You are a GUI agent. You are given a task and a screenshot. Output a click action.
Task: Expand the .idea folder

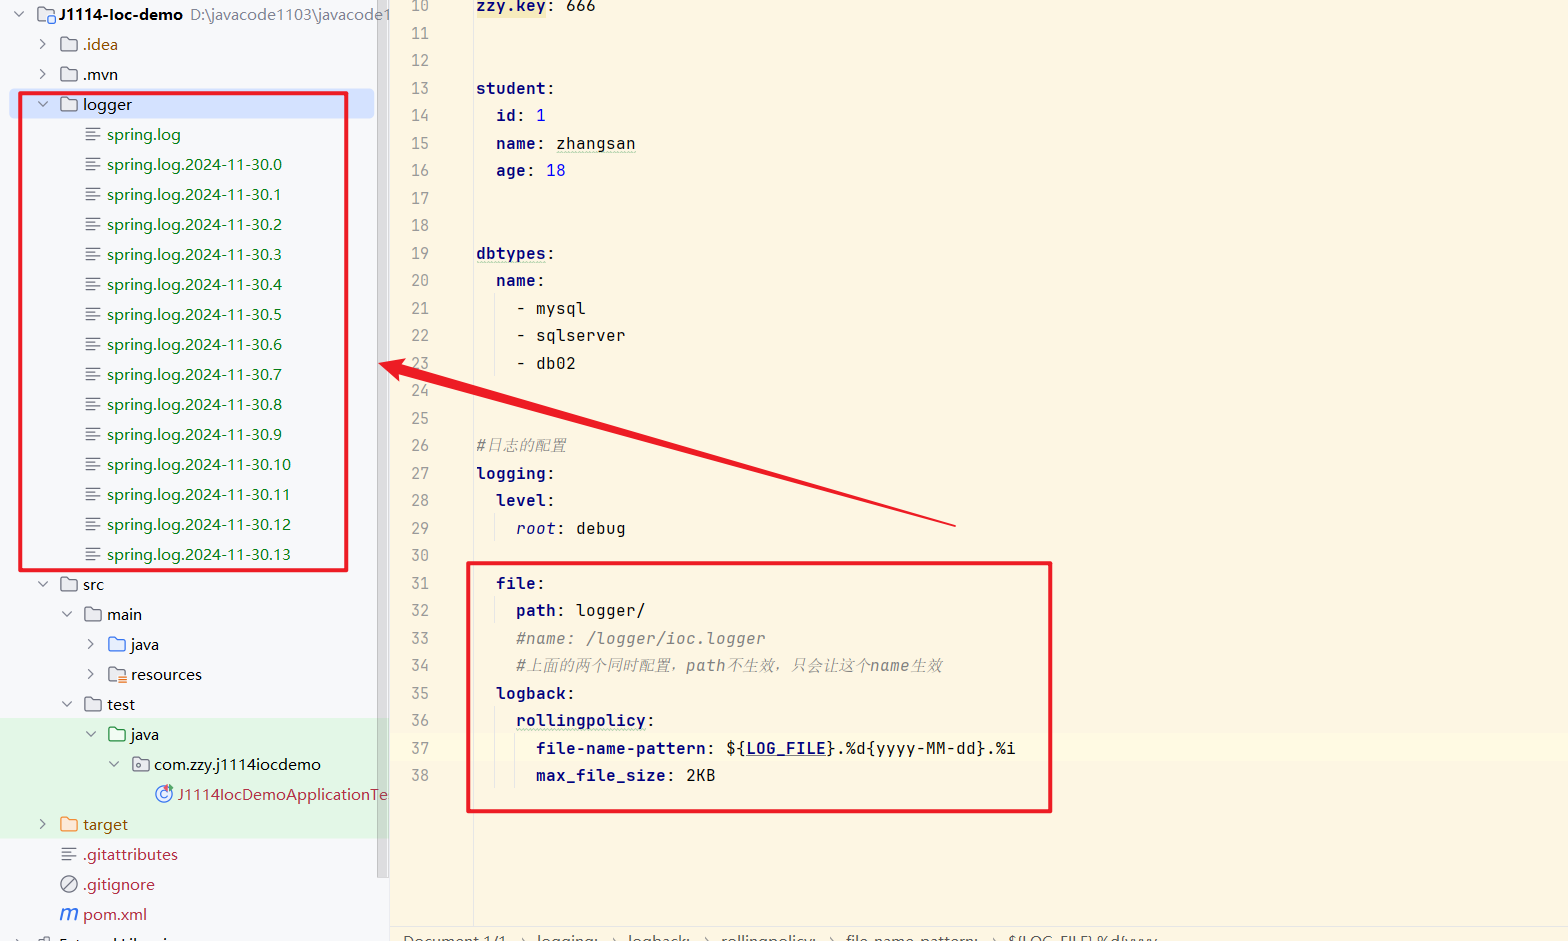[x=42, y=44]
